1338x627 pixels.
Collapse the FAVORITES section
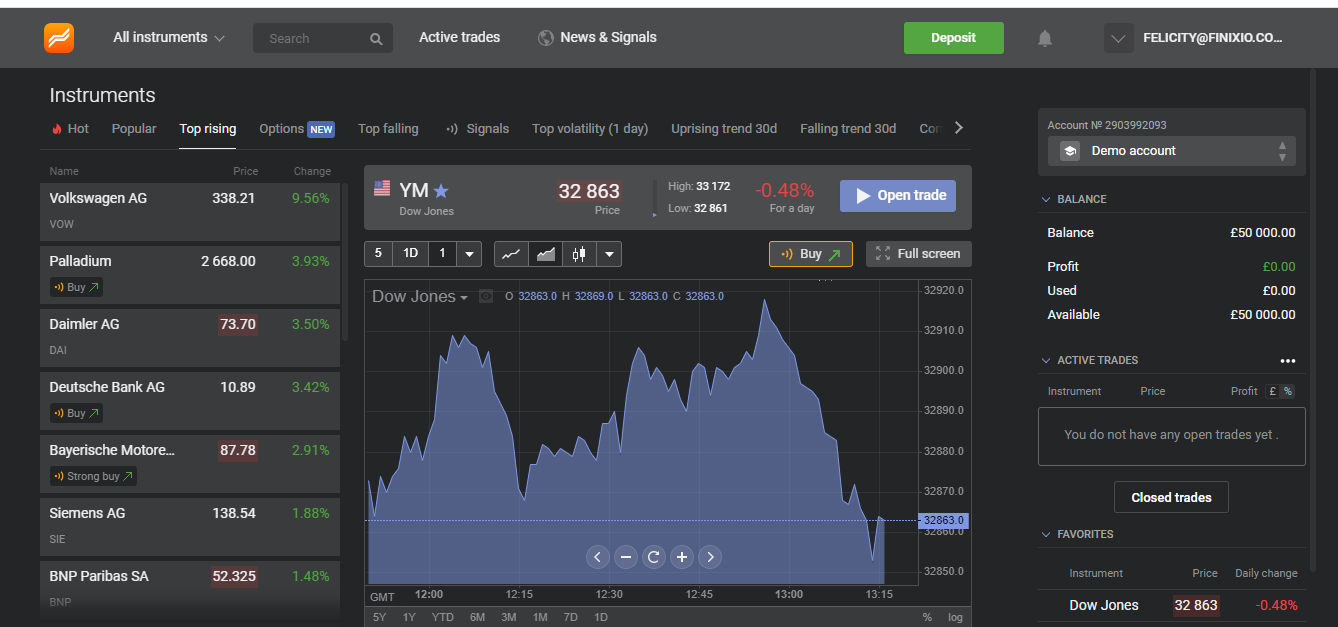coord(1046,535)
